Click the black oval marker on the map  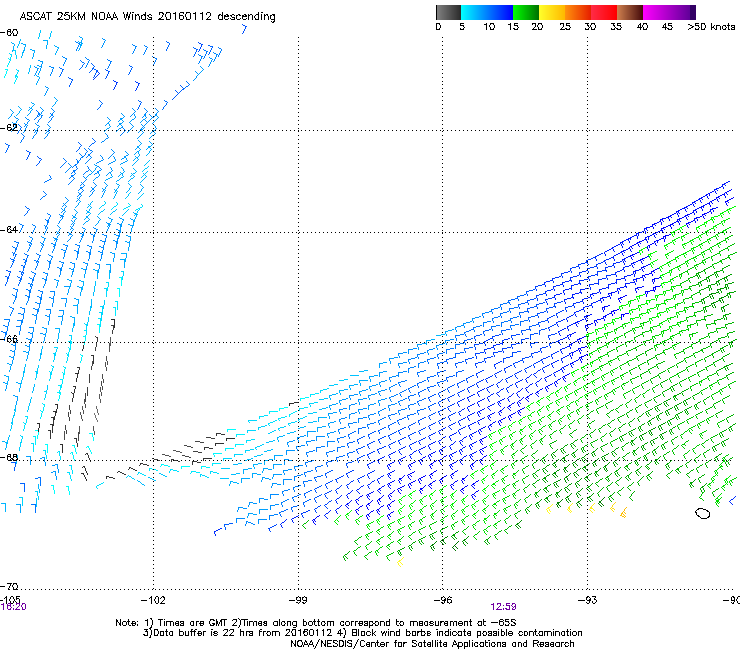[703, 513]
